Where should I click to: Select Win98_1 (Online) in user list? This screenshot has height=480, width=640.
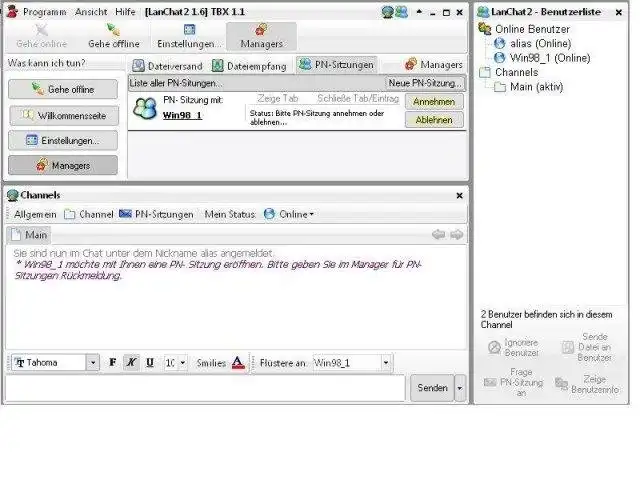click(x=542, y=58)
